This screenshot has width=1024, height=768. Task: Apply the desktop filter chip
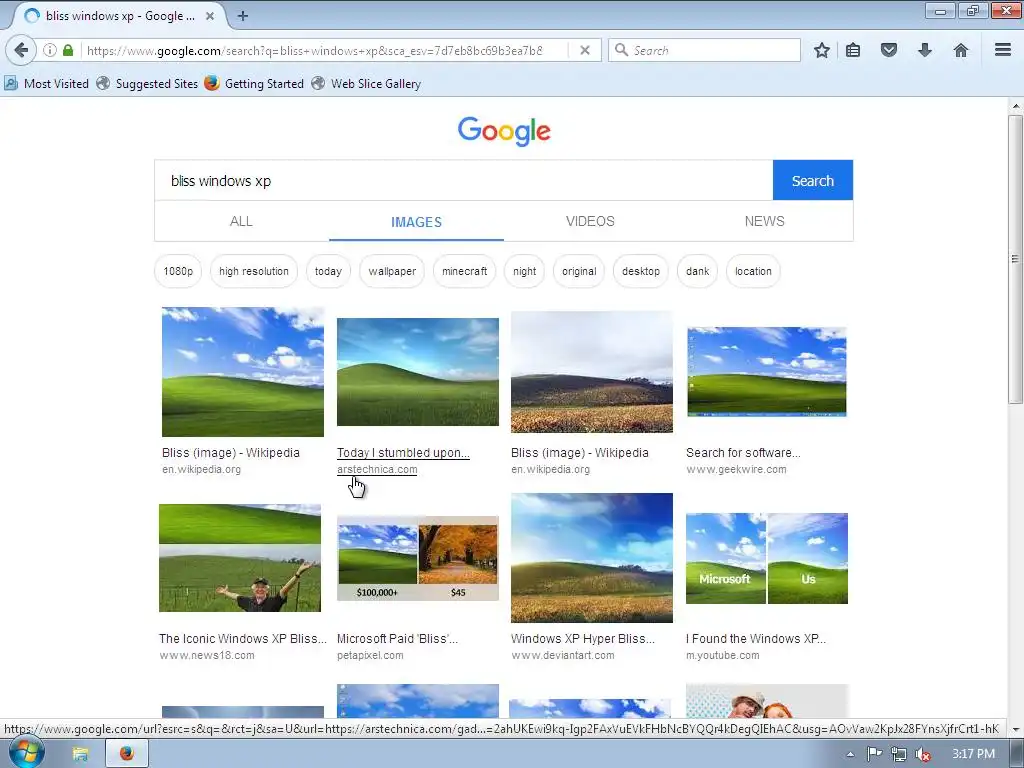click(x=641, y=271)
